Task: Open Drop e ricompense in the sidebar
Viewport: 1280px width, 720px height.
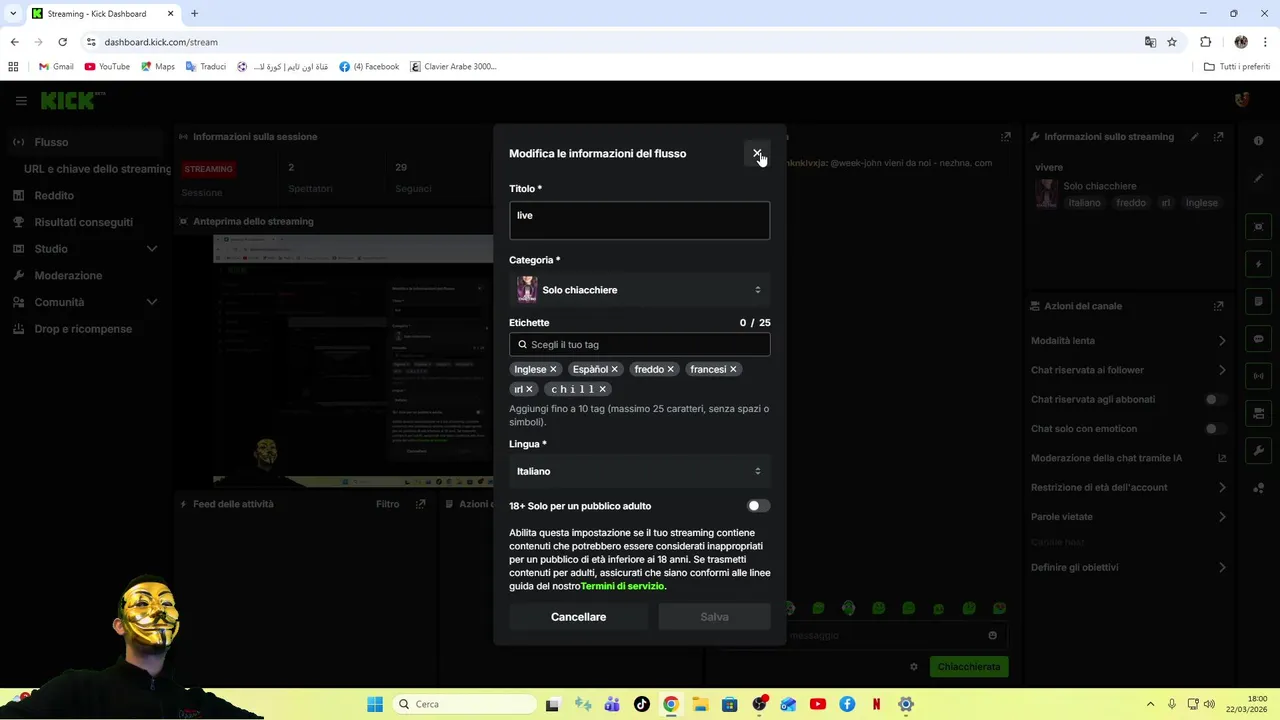Action: click(x=83, y=329)
